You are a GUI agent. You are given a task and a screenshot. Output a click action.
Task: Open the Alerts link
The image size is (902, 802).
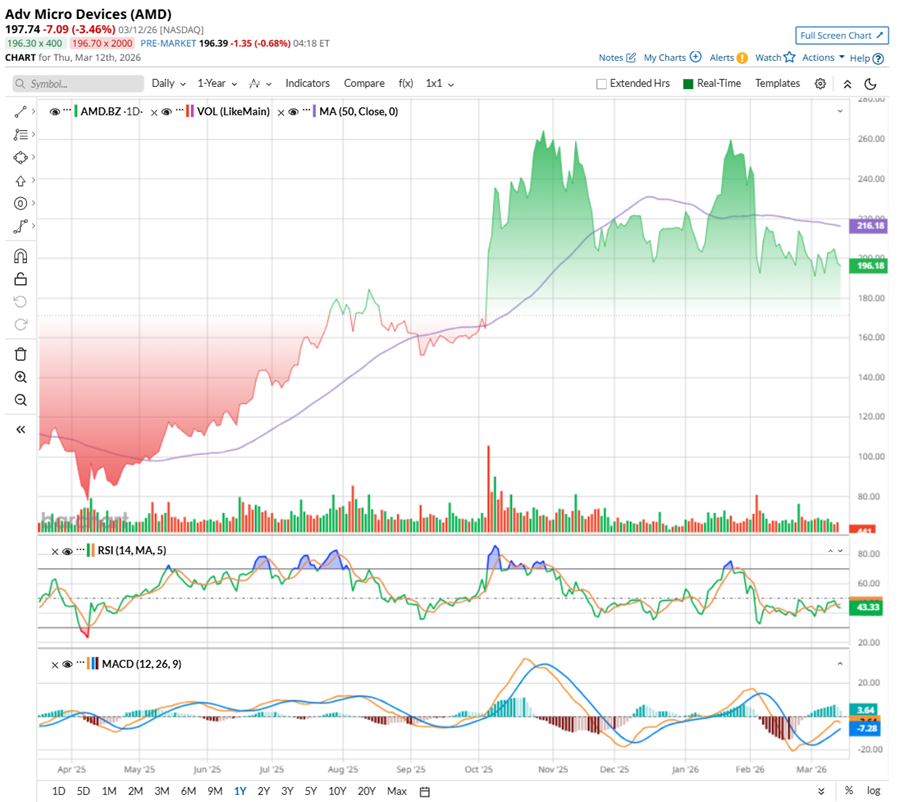pos(721,58)
